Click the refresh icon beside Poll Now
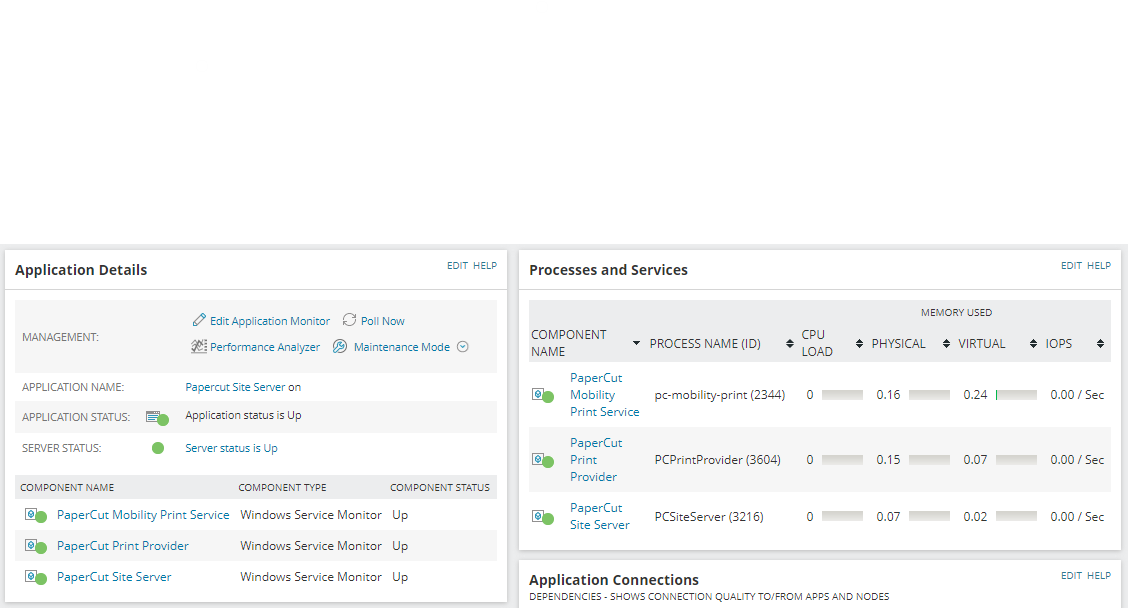1128x608 pixels. coord(350,319)
